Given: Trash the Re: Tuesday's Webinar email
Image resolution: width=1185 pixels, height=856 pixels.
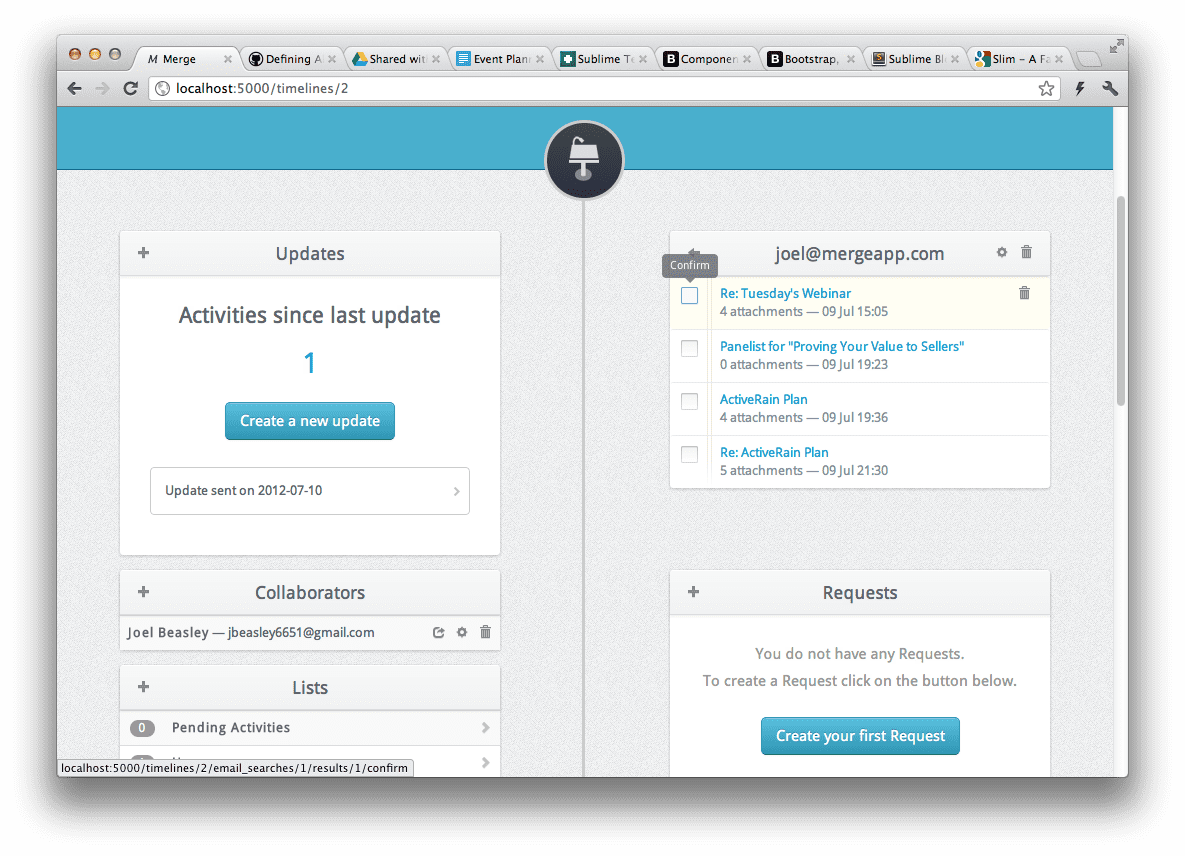Looking at the screenshot, I should (1024, 293).
